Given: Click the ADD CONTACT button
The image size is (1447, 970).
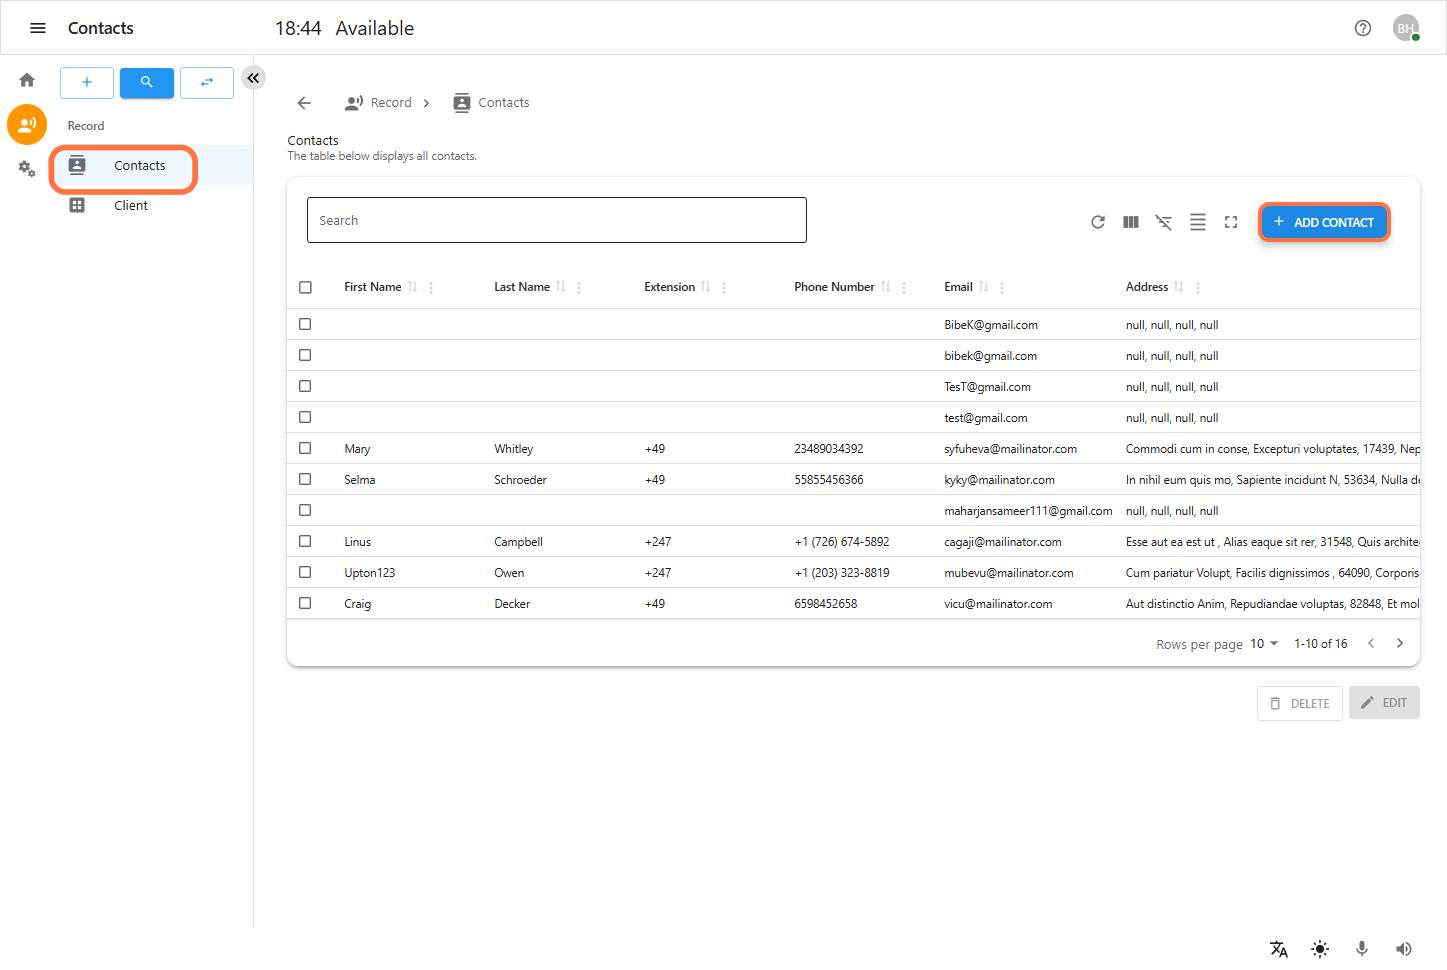Looking at the screenshot, I should (1323, 222).
